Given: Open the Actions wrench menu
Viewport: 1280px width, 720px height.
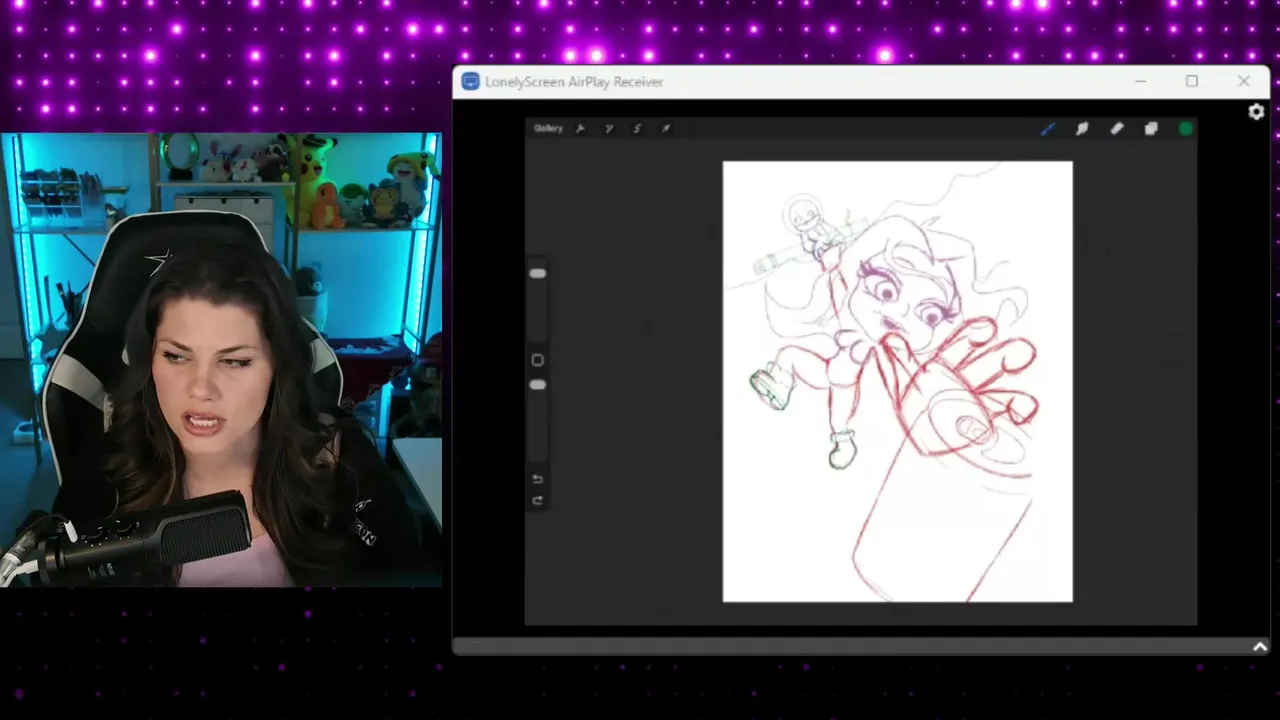Looking at the screenshot, I should point(580,128).
